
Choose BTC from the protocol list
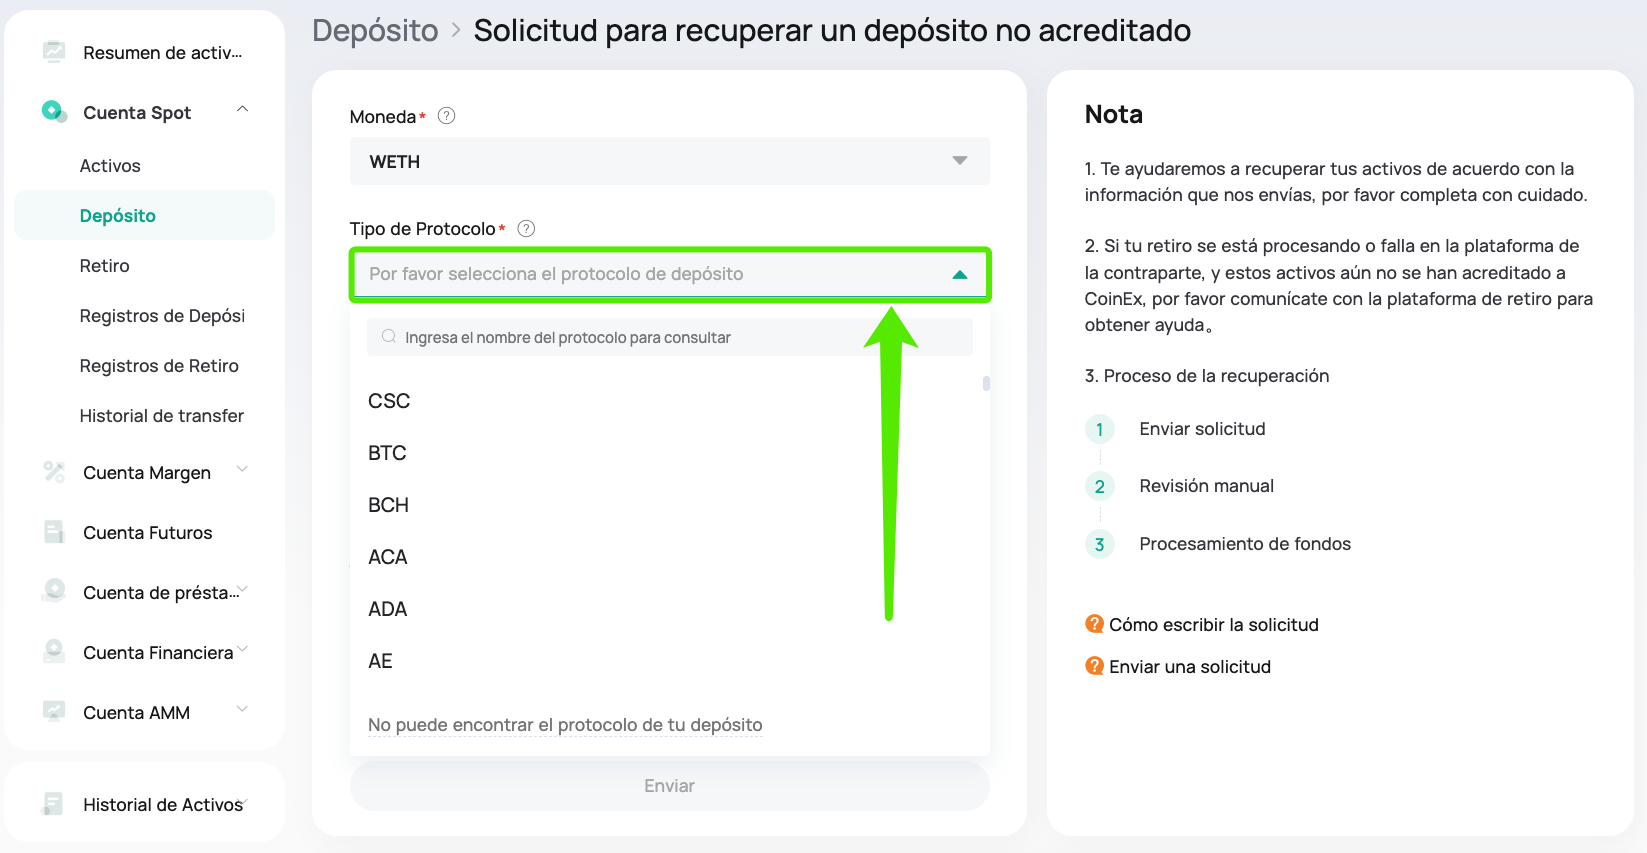387,453
